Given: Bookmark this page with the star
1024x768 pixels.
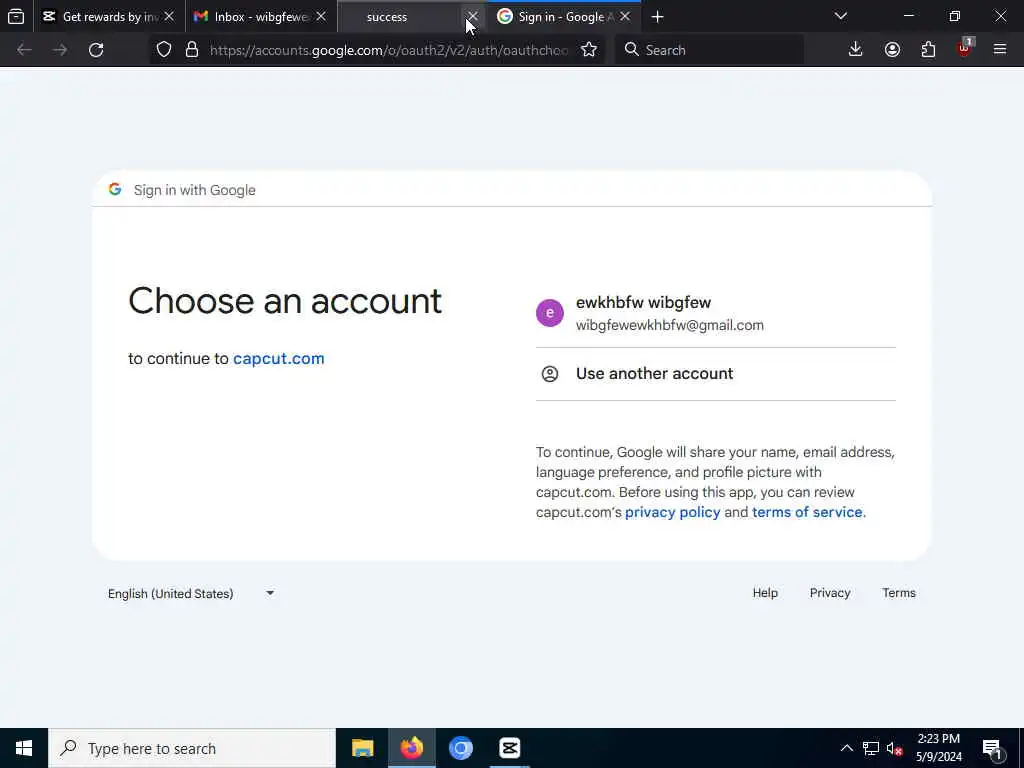Looking at the screenshot, I should (589, 50).
